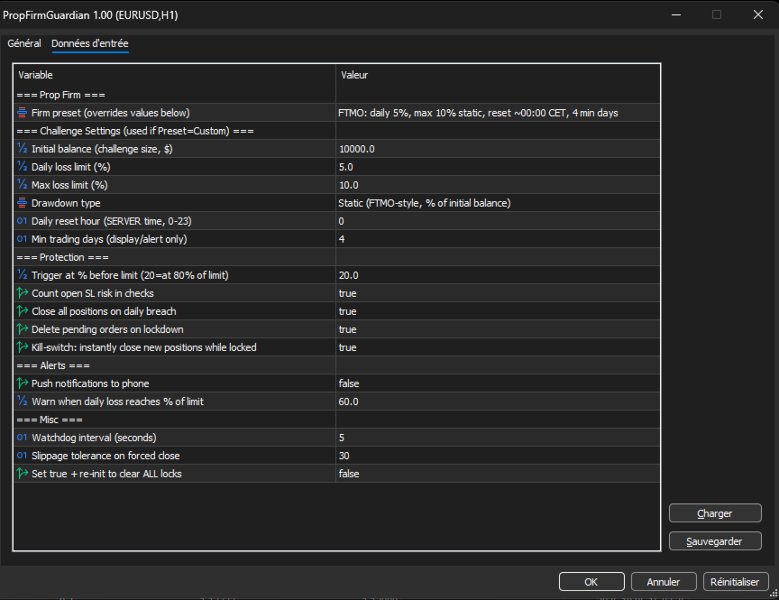Click the Variable column header

[174, 75]
